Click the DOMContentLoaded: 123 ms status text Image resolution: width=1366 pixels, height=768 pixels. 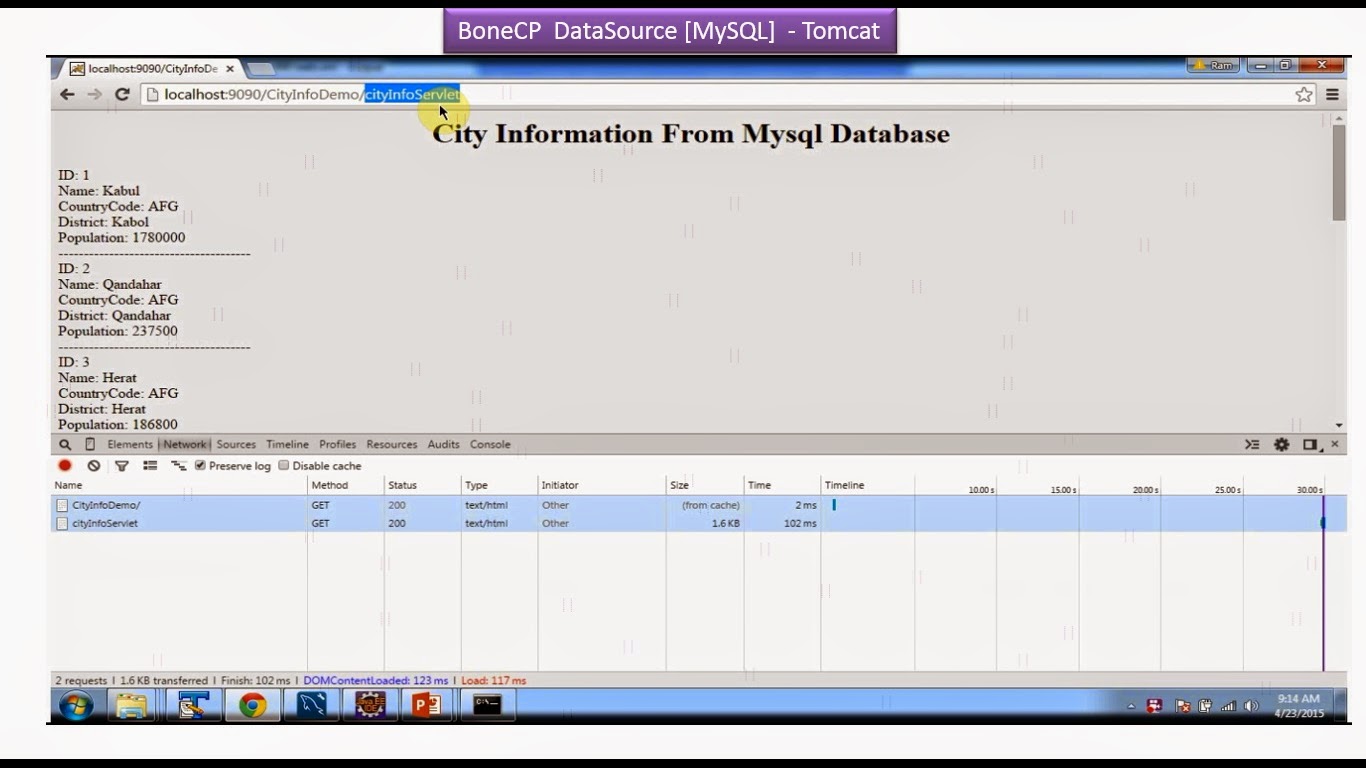(x=376, y=680)
